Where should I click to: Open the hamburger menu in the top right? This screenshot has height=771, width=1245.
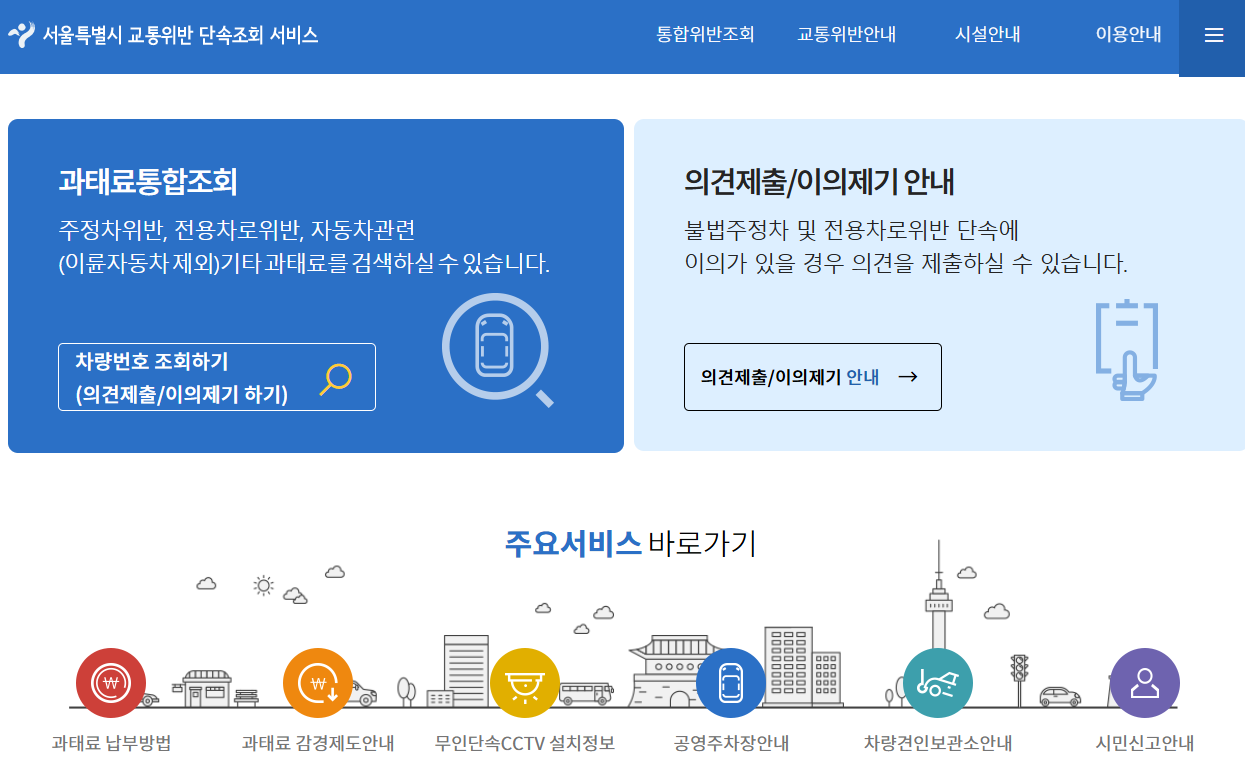tap(1213, 34)
